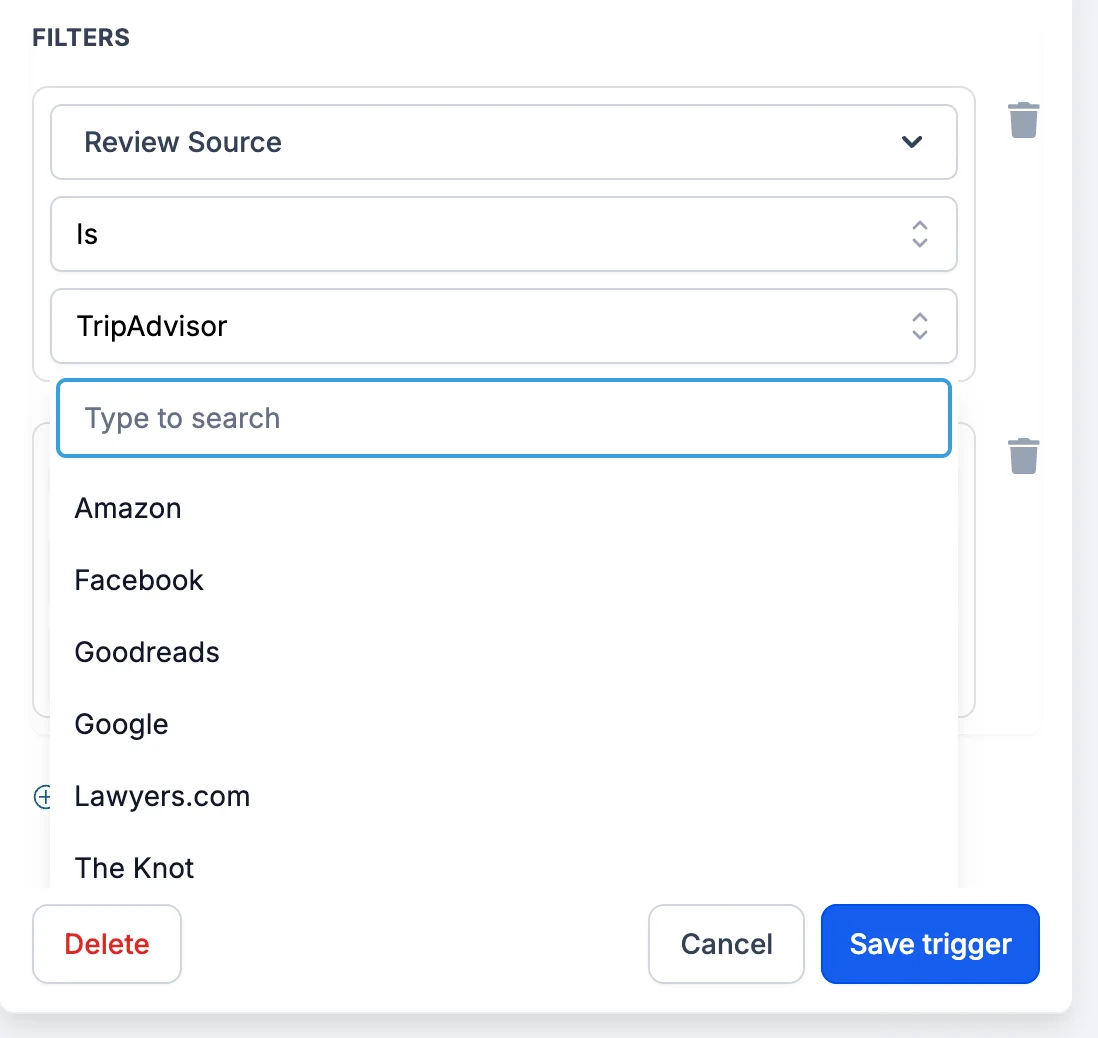Click the FILTERS section heading
Viewport: 1098px width, 1038px height.
81,37
